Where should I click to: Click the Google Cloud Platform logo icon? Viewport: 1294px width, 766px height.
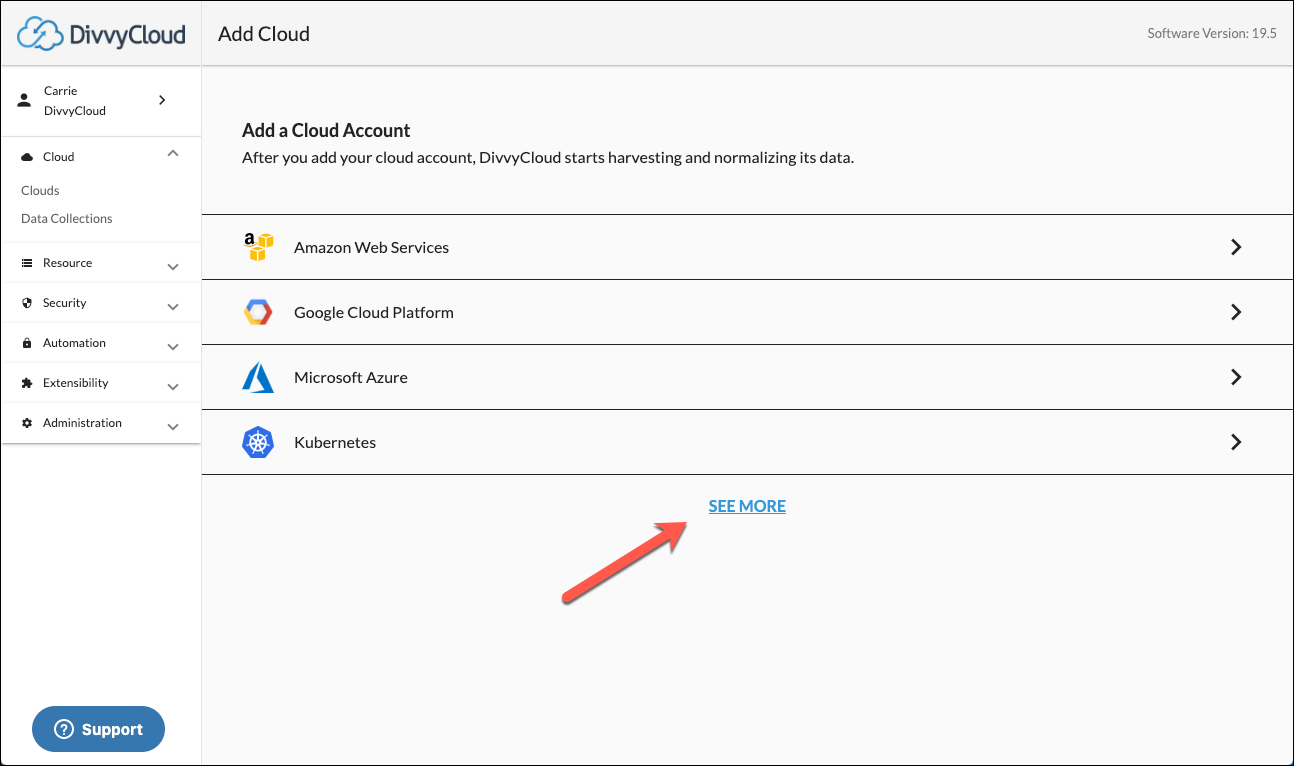point(258,312)
